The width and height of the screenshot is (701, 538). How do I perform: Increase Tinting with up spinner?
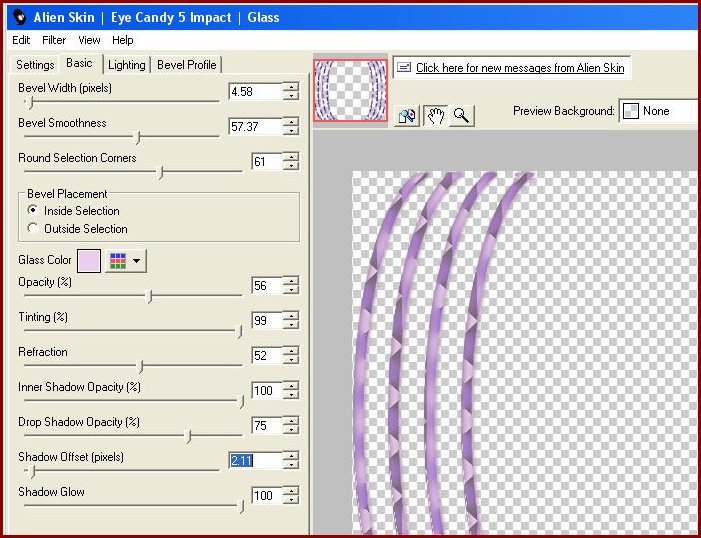coord(291,316)
